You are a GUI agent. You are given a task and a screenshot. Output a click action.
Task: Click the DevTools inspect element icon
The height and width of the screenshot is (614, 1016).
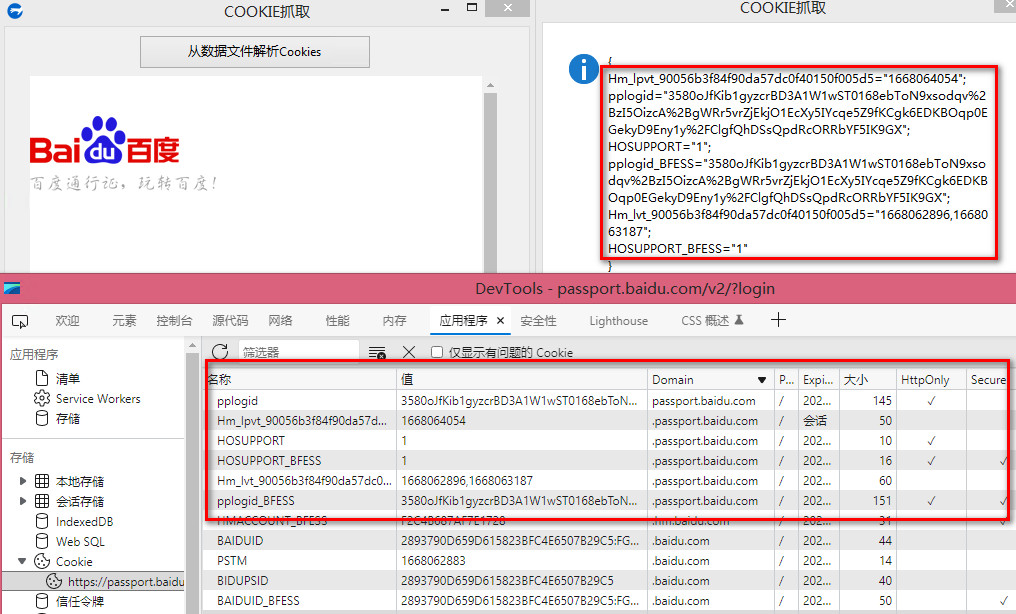pyautogui.click(x=20, y=321)
